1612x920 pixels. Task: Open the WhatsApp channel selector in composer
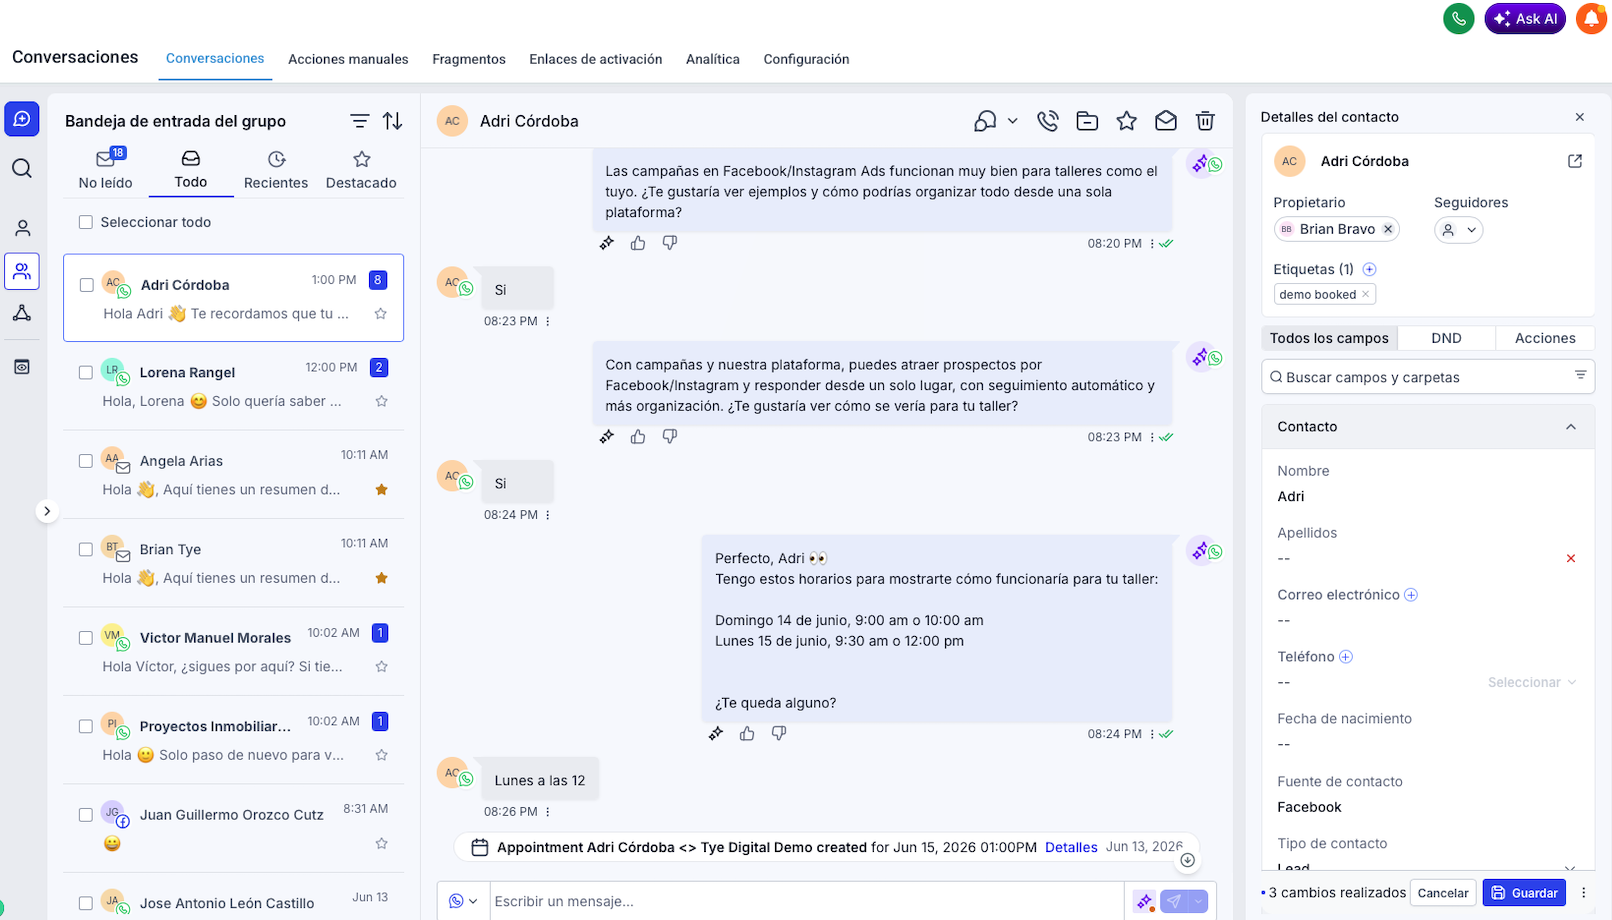click(x=463, y=901)
